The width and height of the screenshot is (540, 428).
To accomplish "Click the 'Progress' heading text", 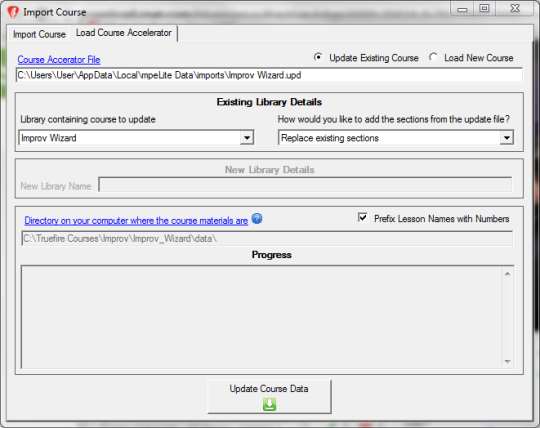I will coord(272,255).
